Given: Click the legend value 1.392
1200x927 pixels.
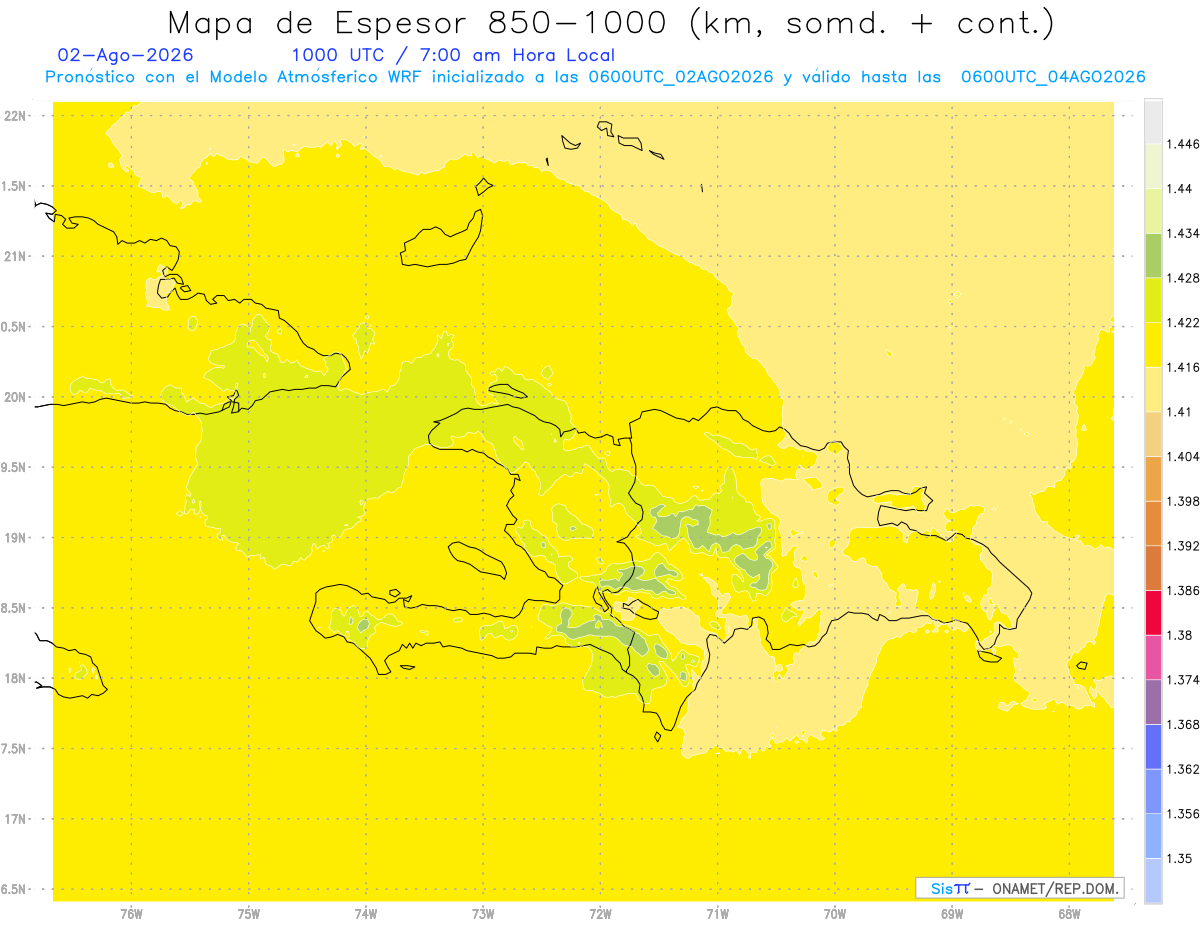Looking at the screenshot, I should pos(1183,546).
